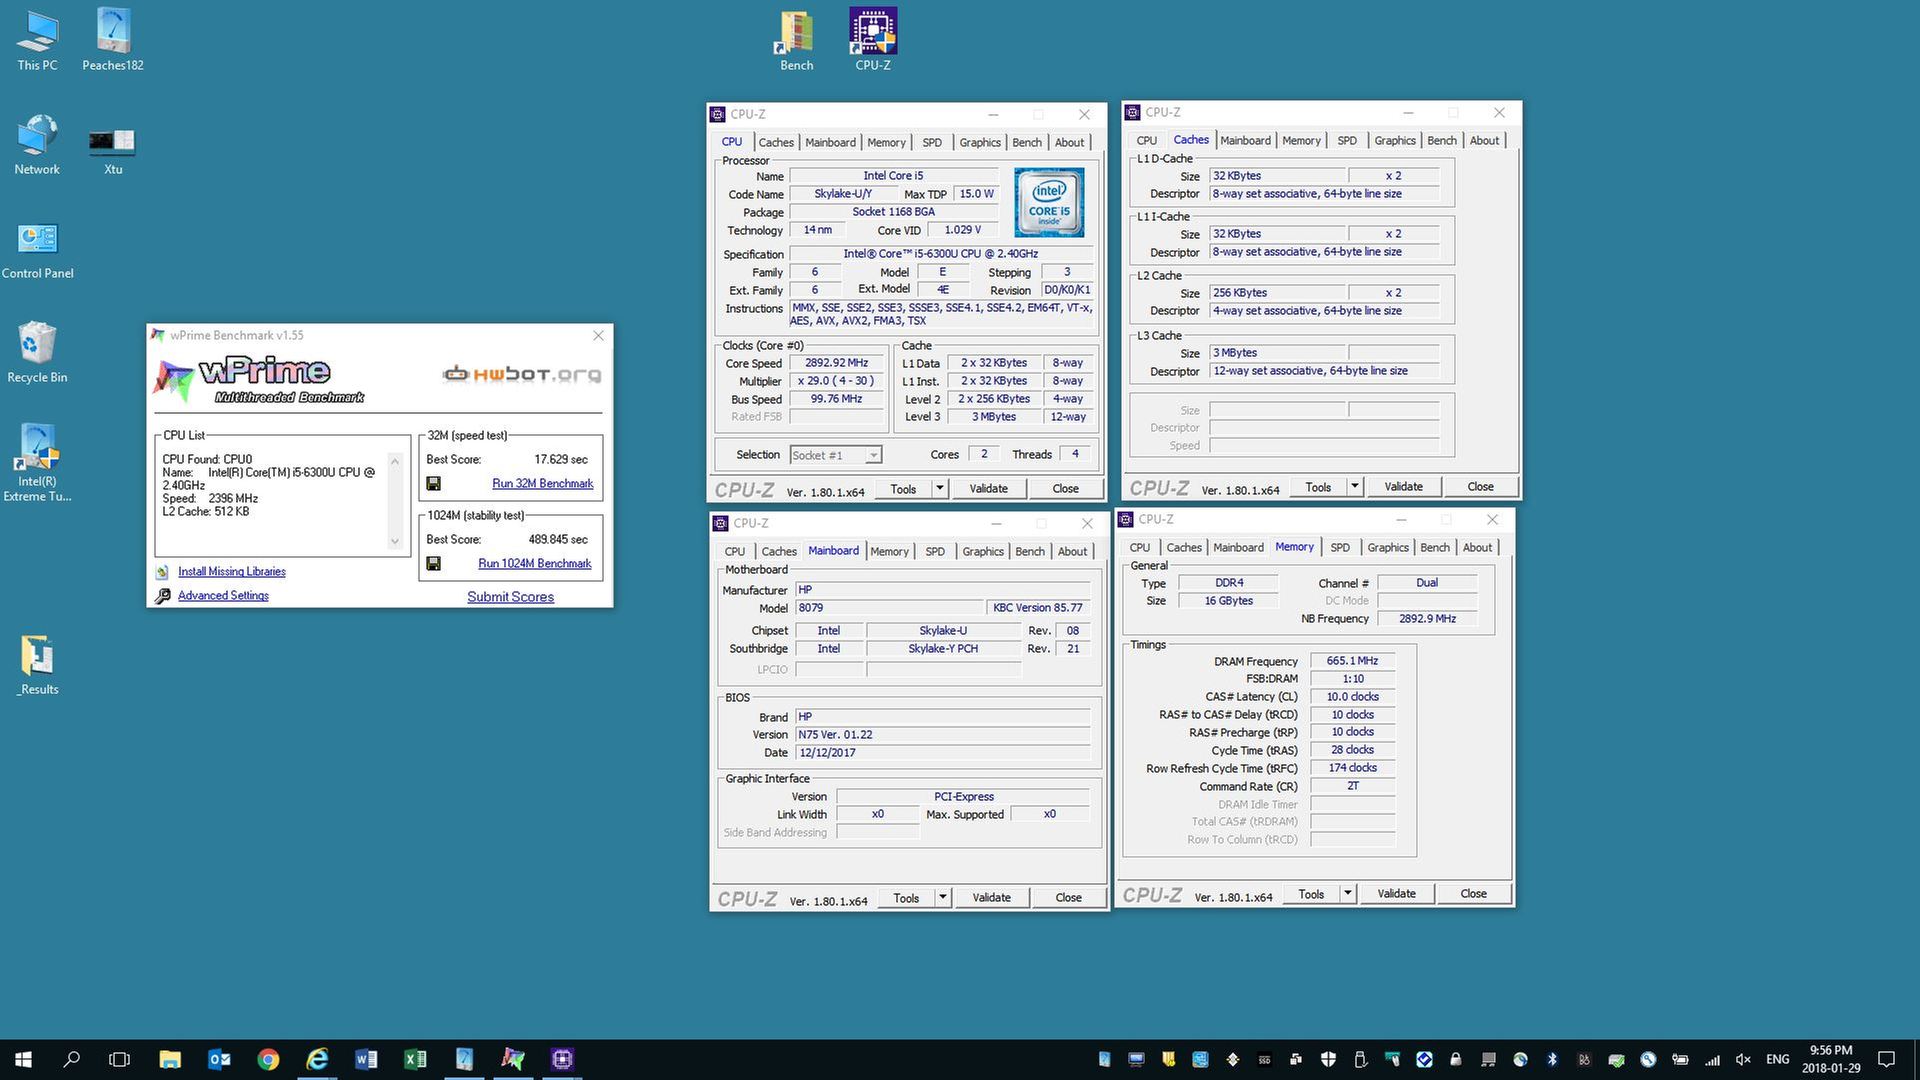1920x1080 pixels.
Task: Open the Recycle Bin icon
Action: [37, 352]
